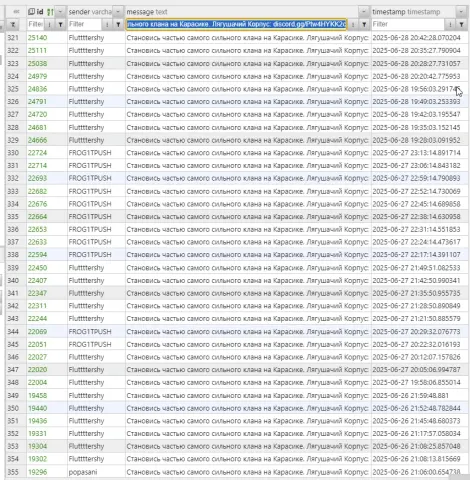Click timestamp cell '2025-06-27 22:17:14.391107'
This screenshot has height=480, width=470.
pyautogui.click(x=420, y=255)
